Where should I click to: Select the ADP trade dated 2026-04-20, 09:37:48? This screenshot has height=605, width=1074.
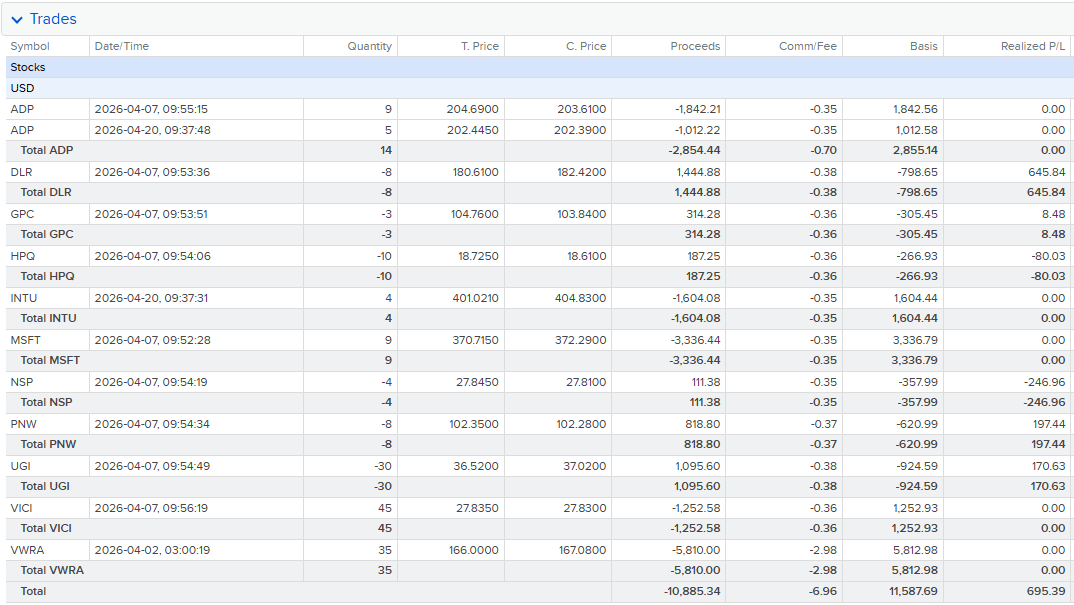point(540,130)
